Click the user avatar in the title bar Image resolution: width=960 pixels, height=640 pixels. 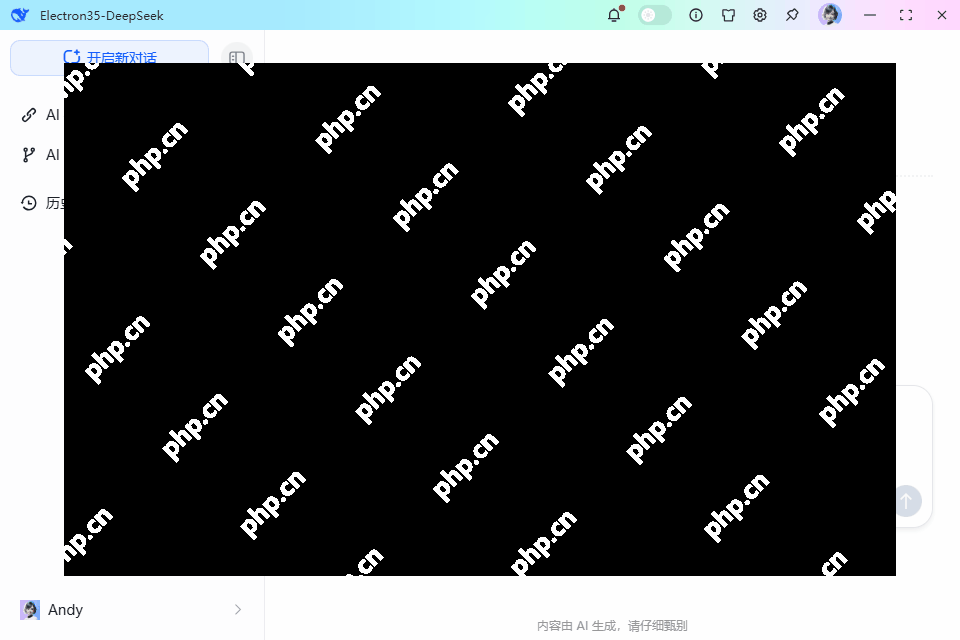(830, 15)
